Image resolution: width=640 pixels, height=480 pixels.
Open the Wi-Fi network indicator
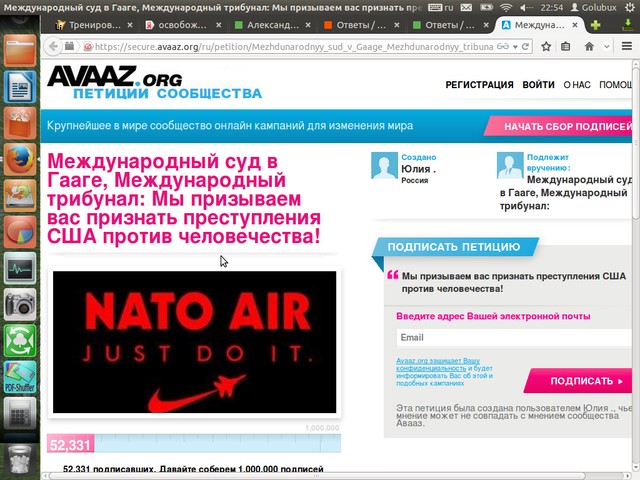[506, 7]
